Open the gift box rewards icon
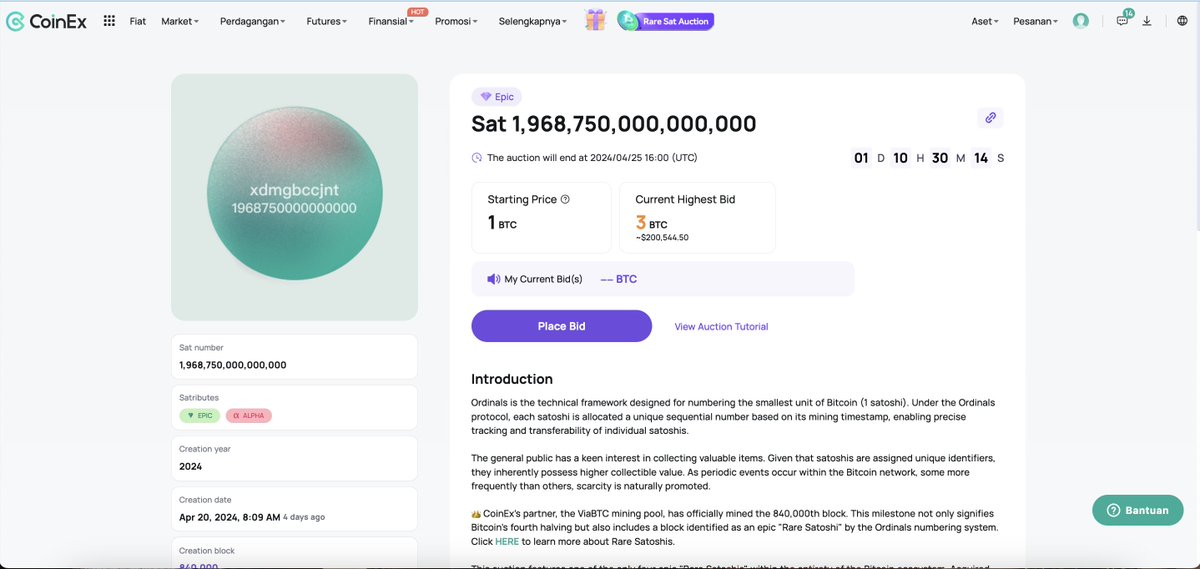 [x=596, y=20]
